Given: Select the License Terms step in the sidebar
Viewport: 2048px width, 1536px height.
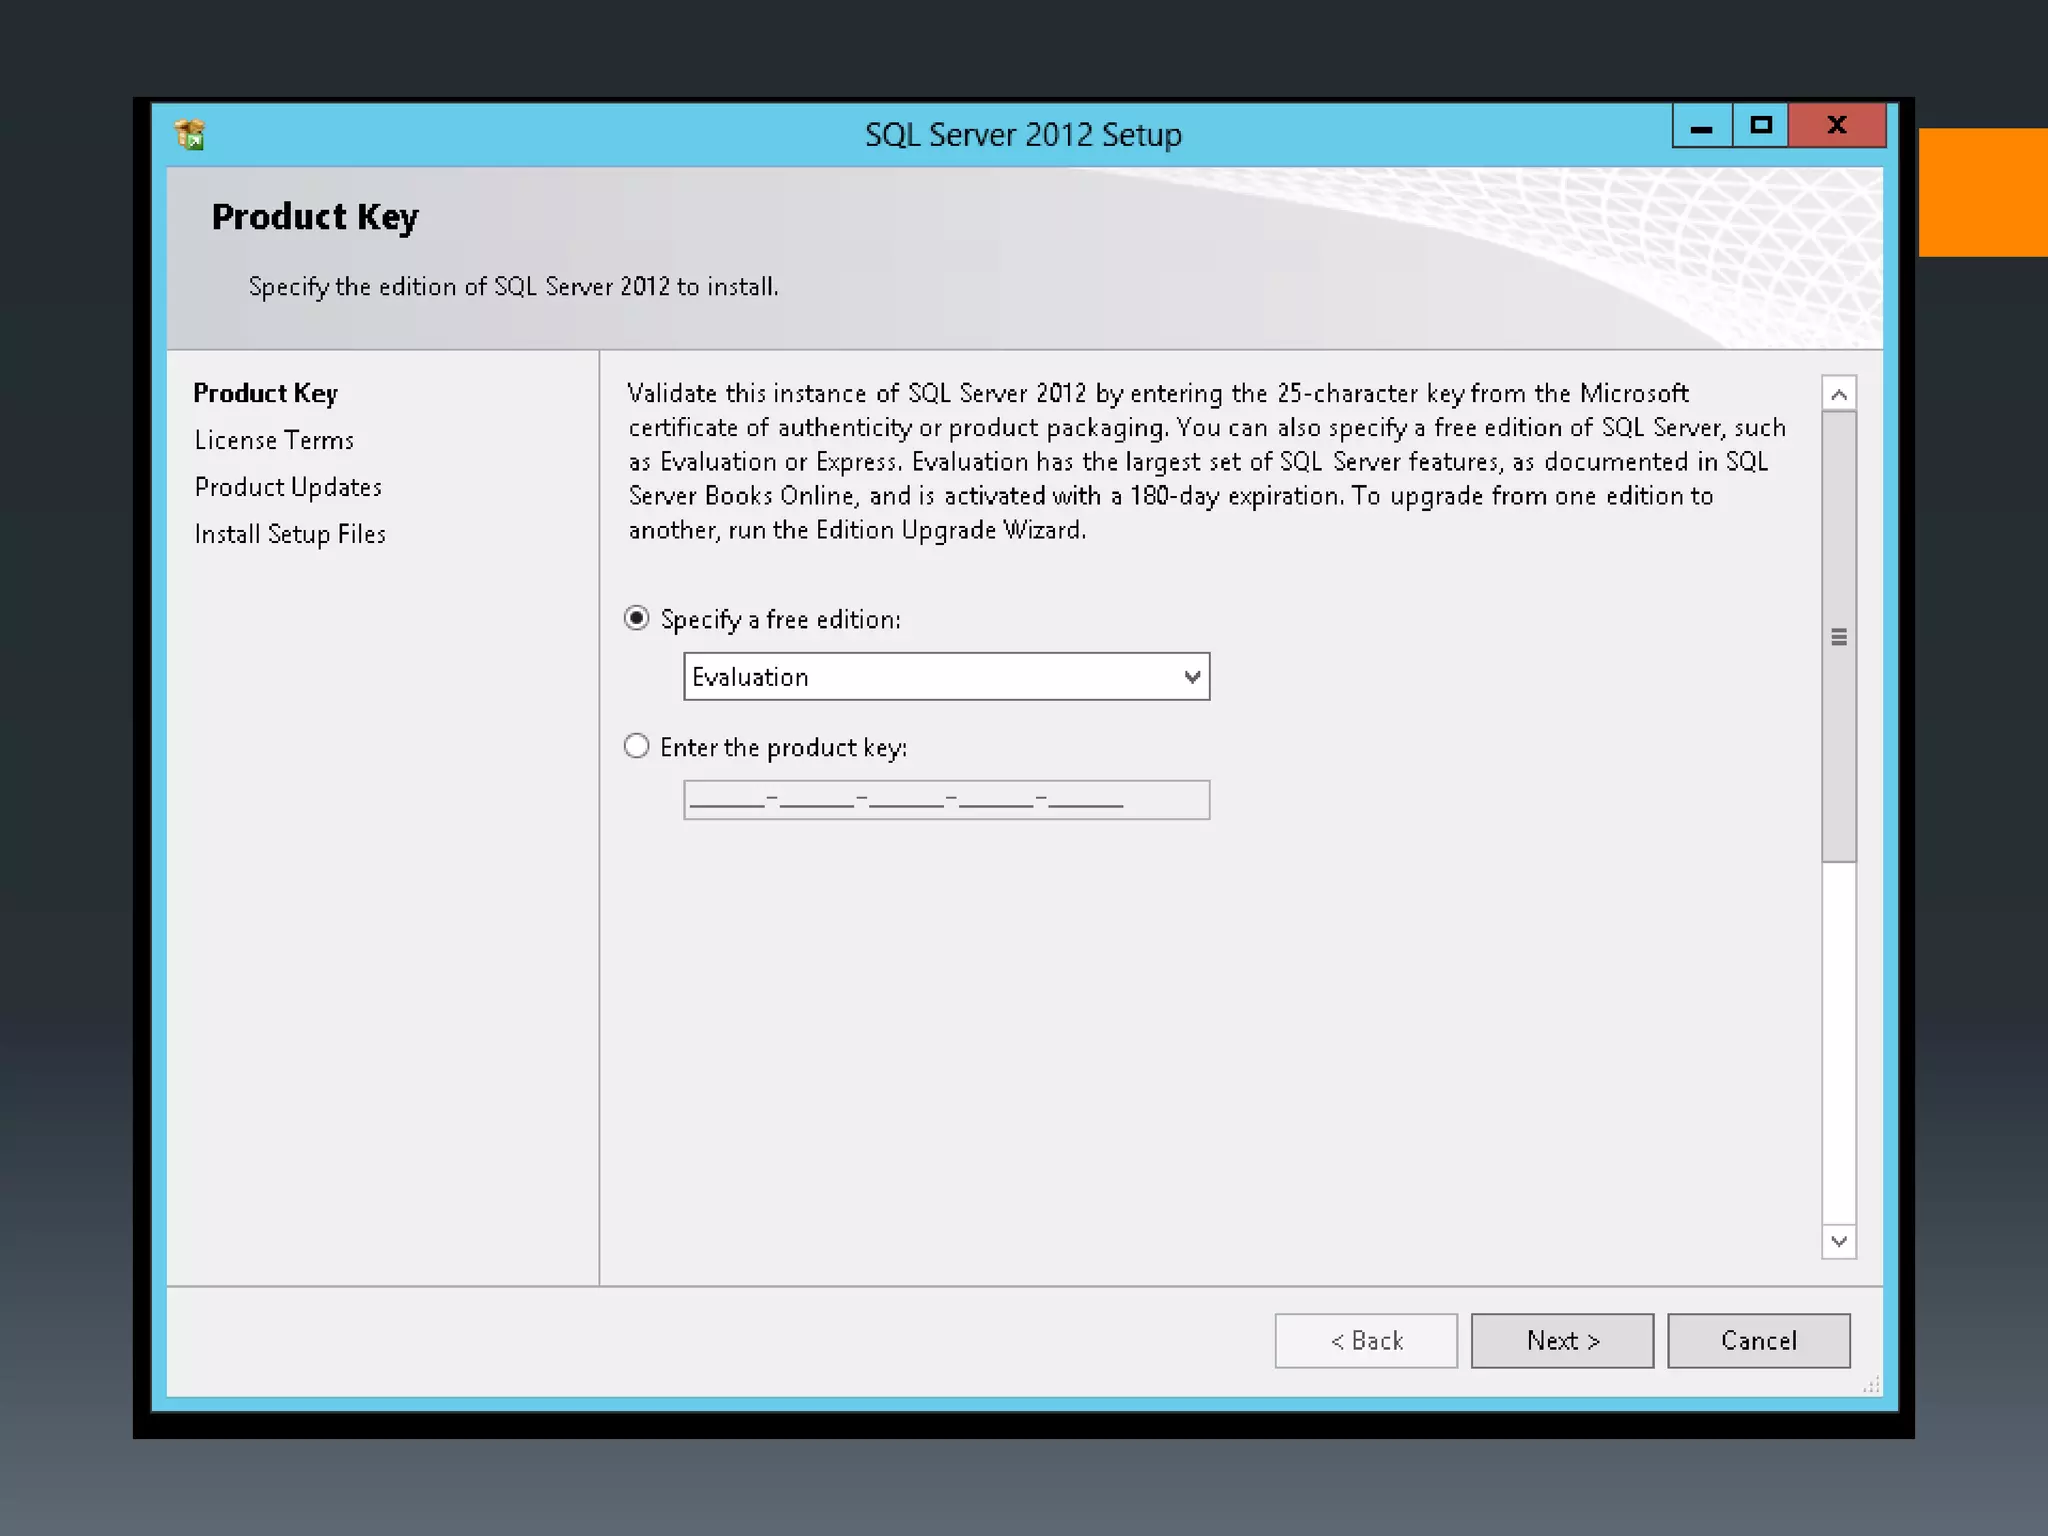Looking at the screenshot, I should pos(274,440).
